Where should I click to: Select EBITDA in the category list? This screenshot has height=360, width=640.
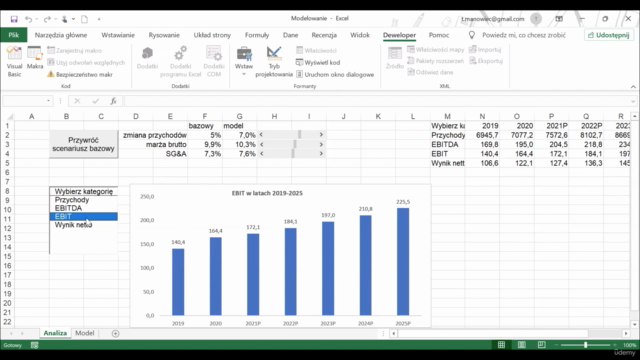click(x=83, y=208)
